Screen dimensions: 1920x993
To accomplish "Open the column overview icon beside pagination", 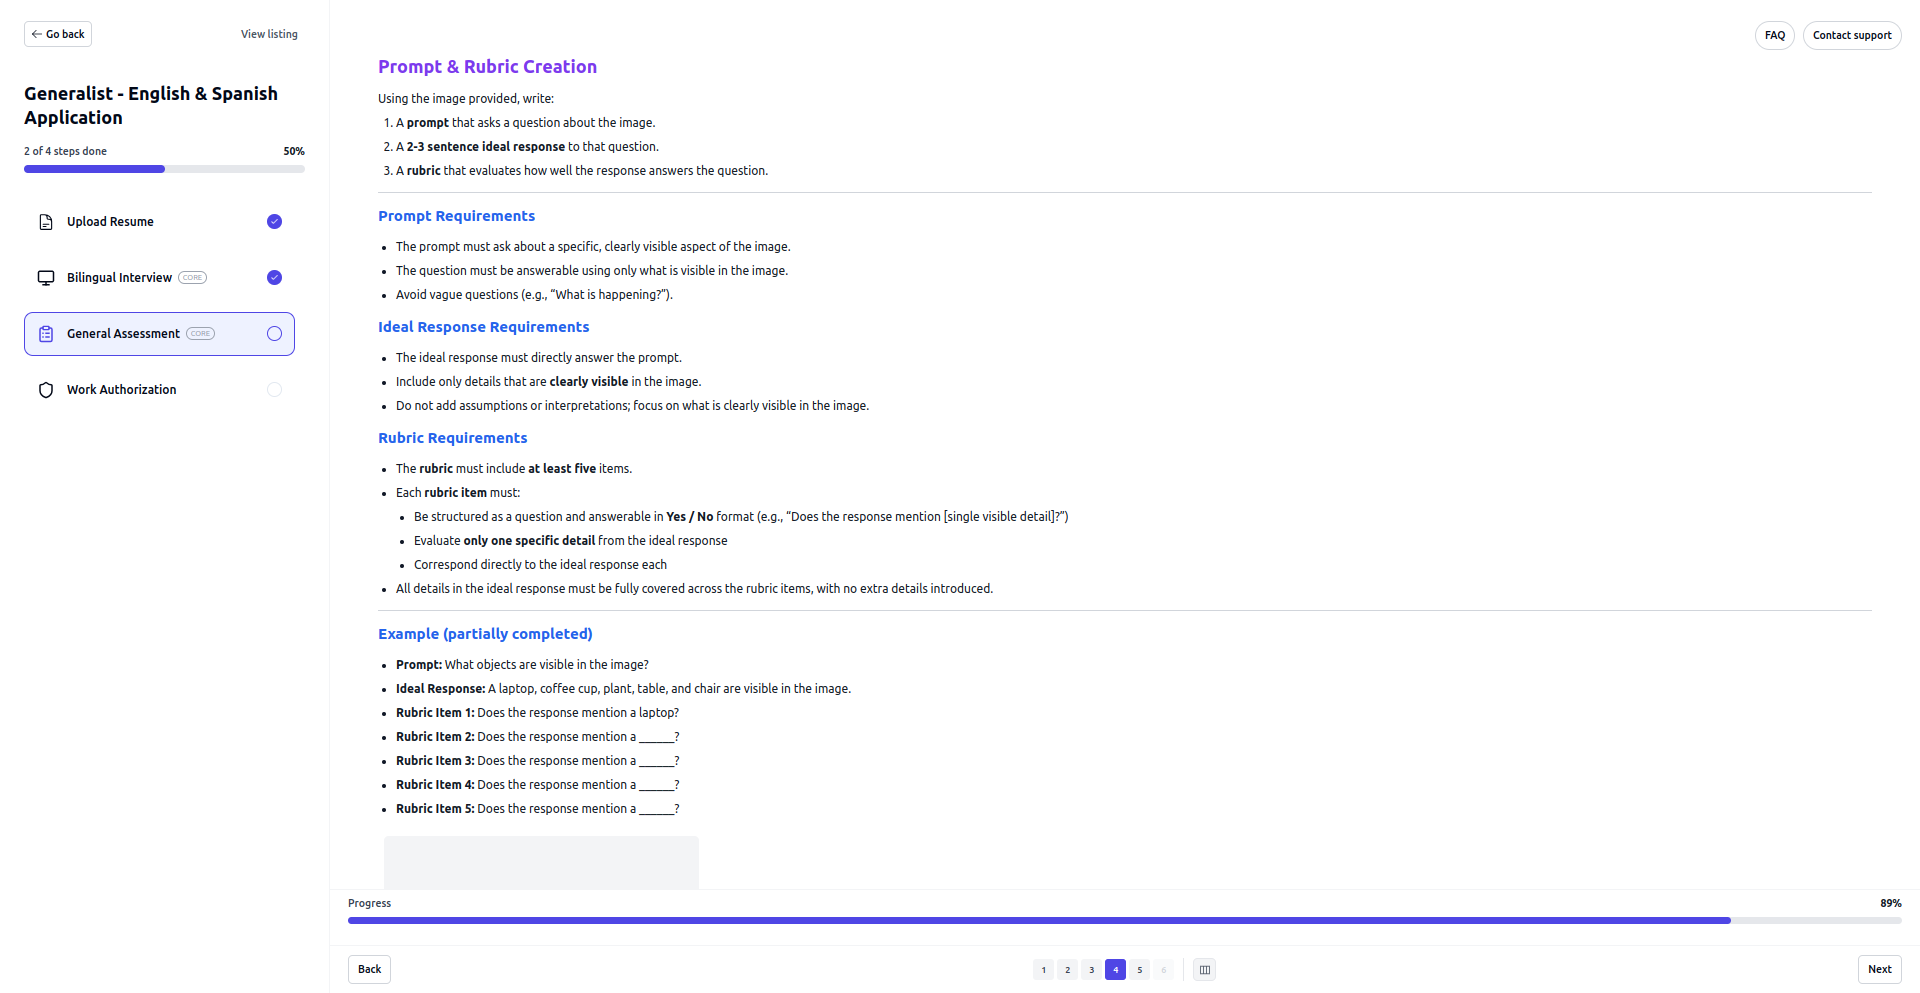I will tap(1204, 969).
